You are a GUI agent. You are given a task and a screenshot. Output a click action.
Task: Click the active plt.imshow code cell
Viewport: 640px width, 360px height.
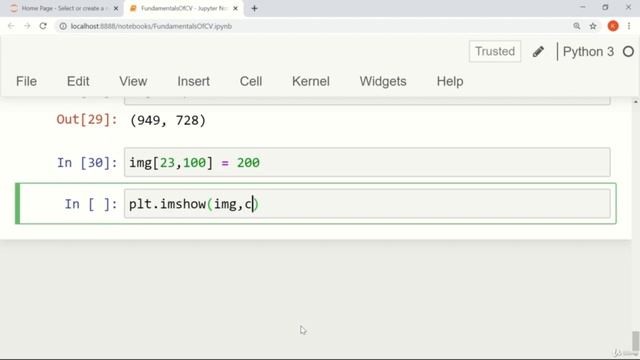point(367,204)
